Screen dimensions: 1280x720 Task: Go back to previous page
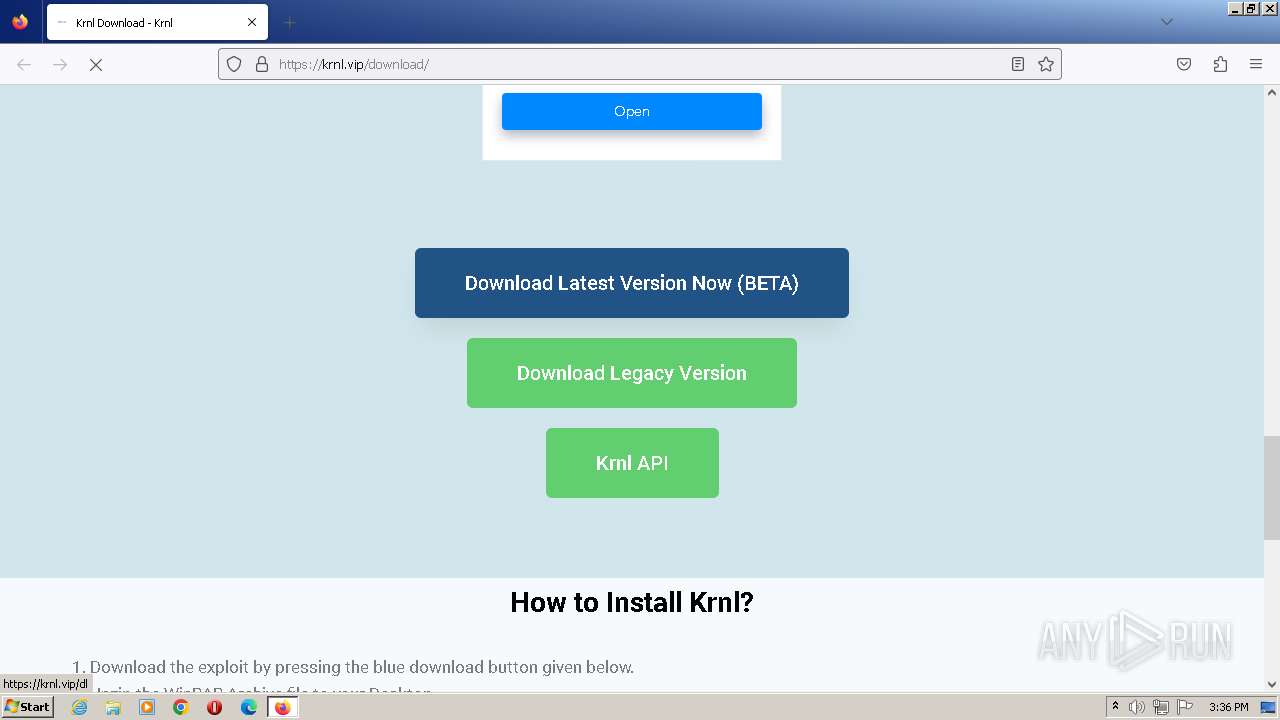click(x=24, y=64)
